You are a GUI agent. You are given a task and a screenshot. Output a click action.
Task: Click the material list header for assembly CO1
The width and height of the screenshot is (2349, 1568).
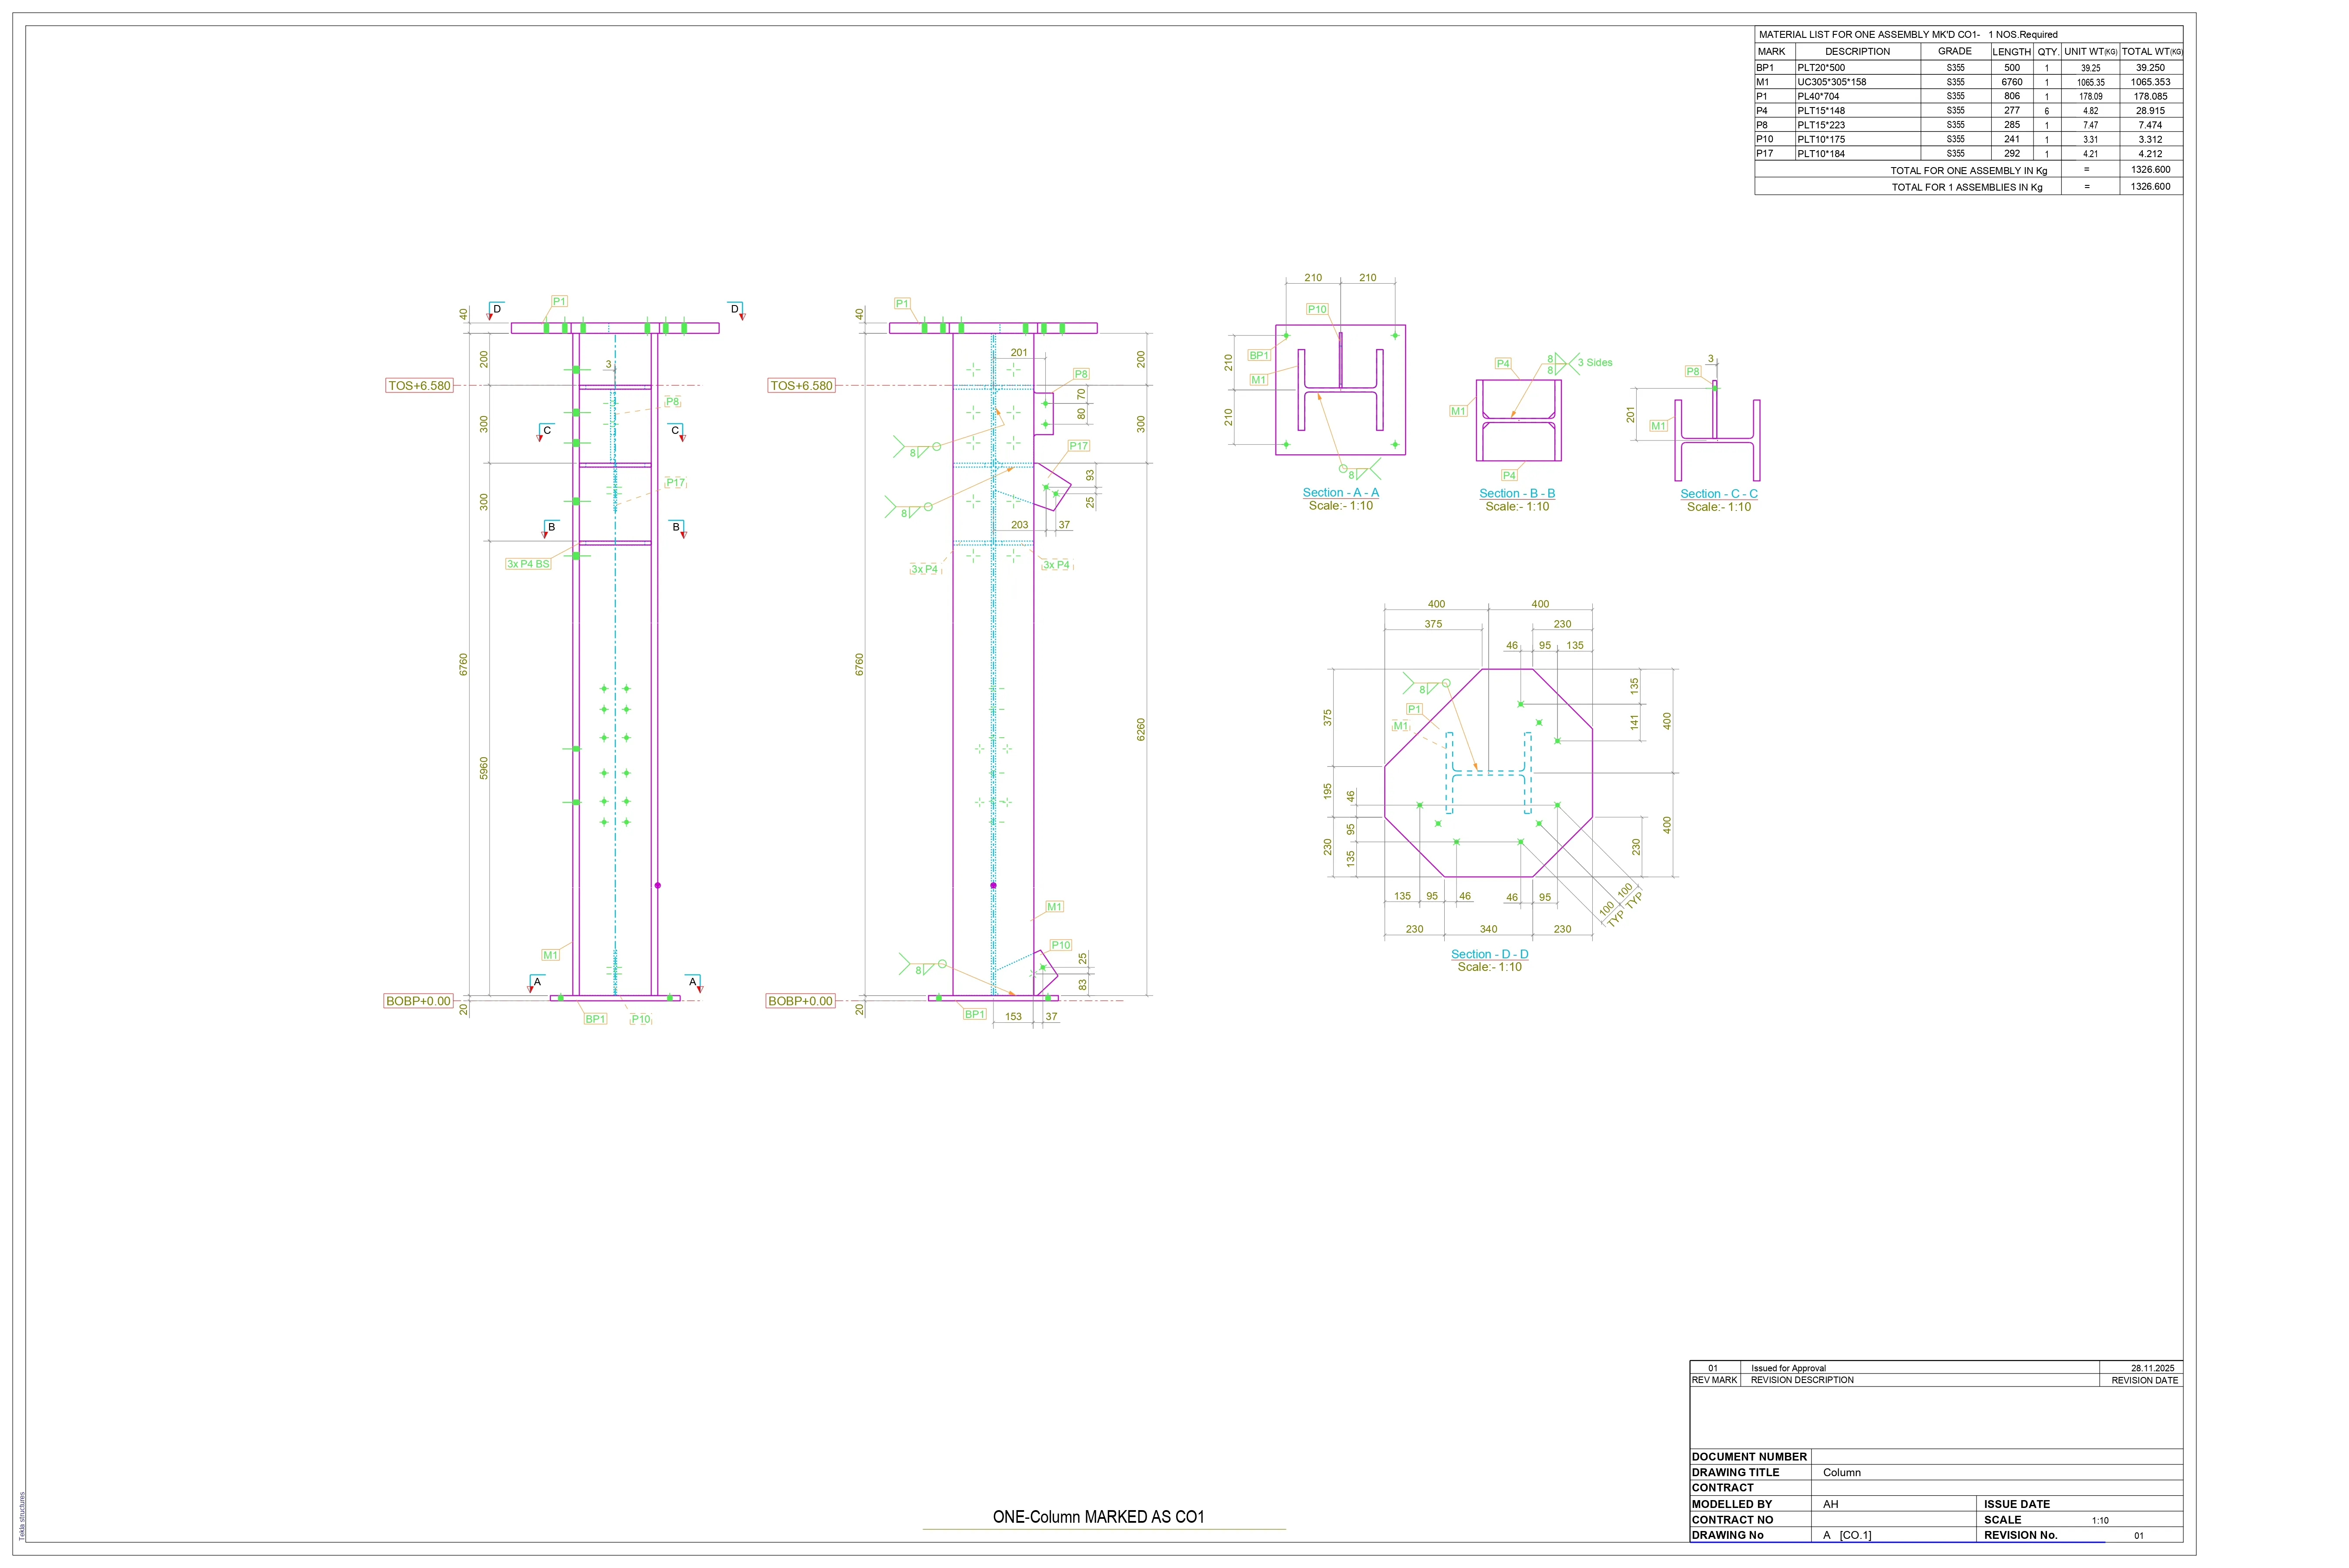tap(1908, 34)
